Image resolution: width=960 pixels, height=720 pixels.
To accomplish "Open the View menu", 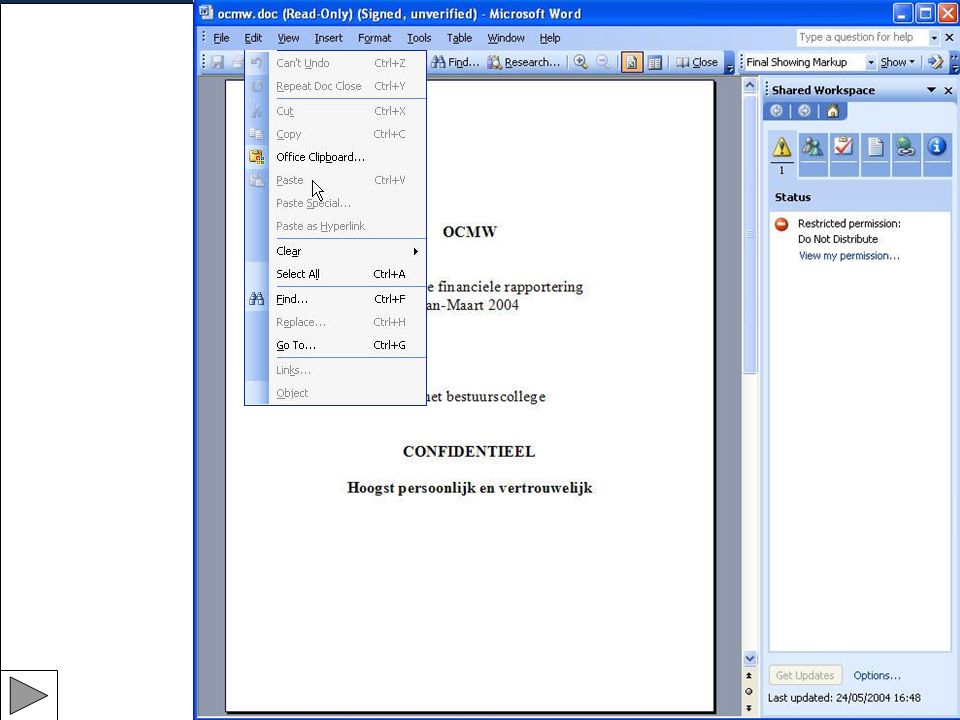I will click(288, 38).
